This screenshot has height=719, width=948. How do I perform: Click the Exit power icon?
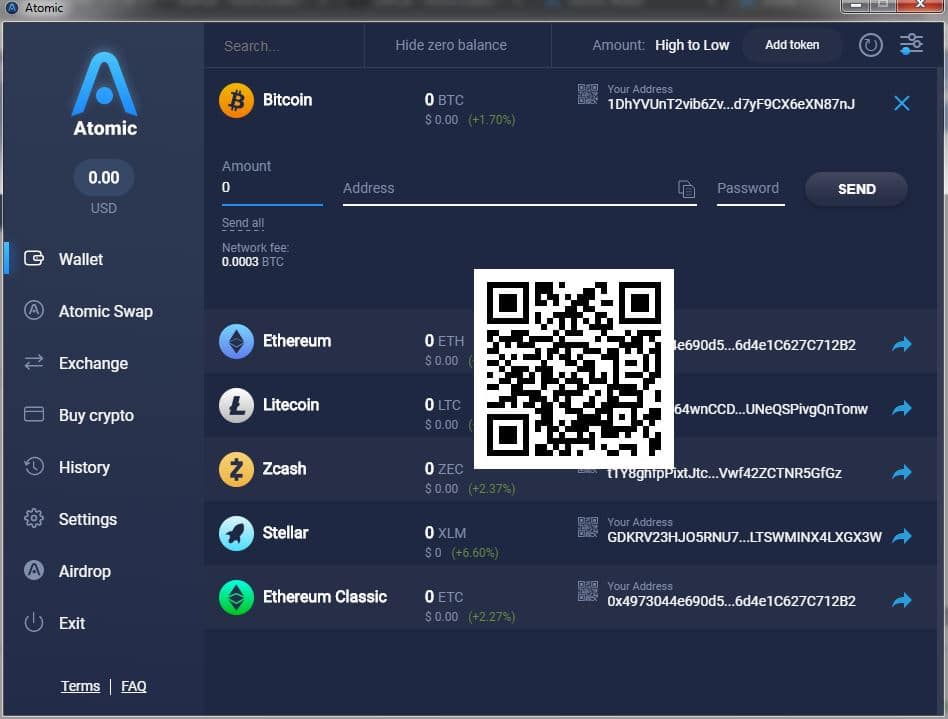coord(34,622)
